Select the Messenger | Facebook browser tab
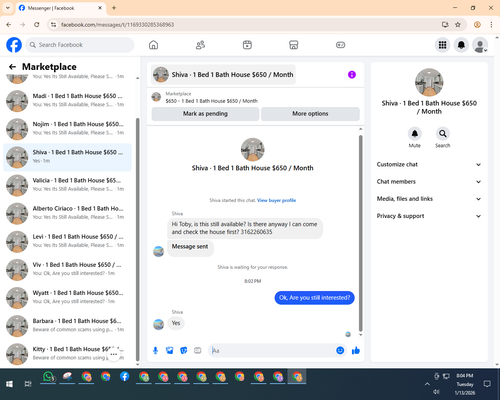This screenshot has width=500, height=400. (60, 8)
